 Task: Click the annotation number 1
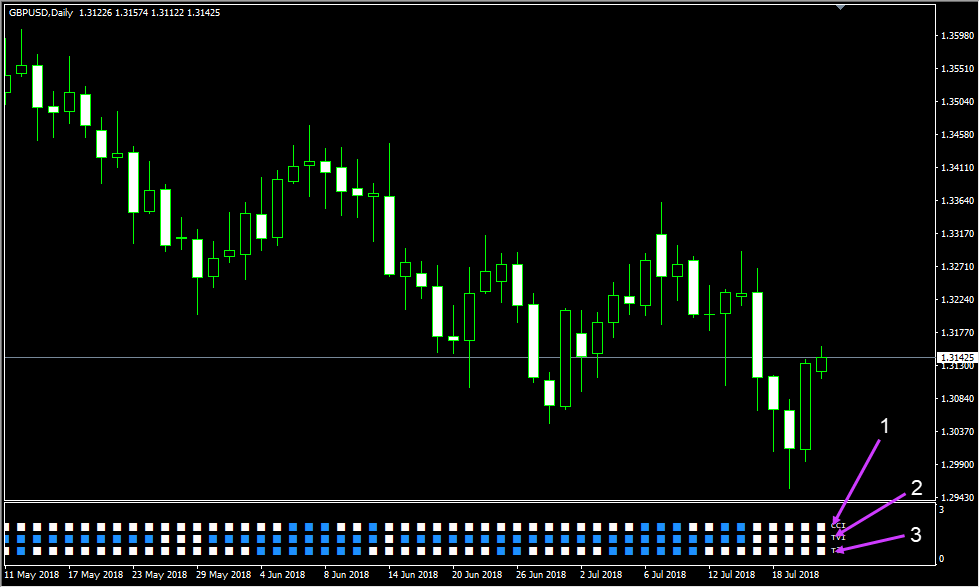click(x=883, y=427)
